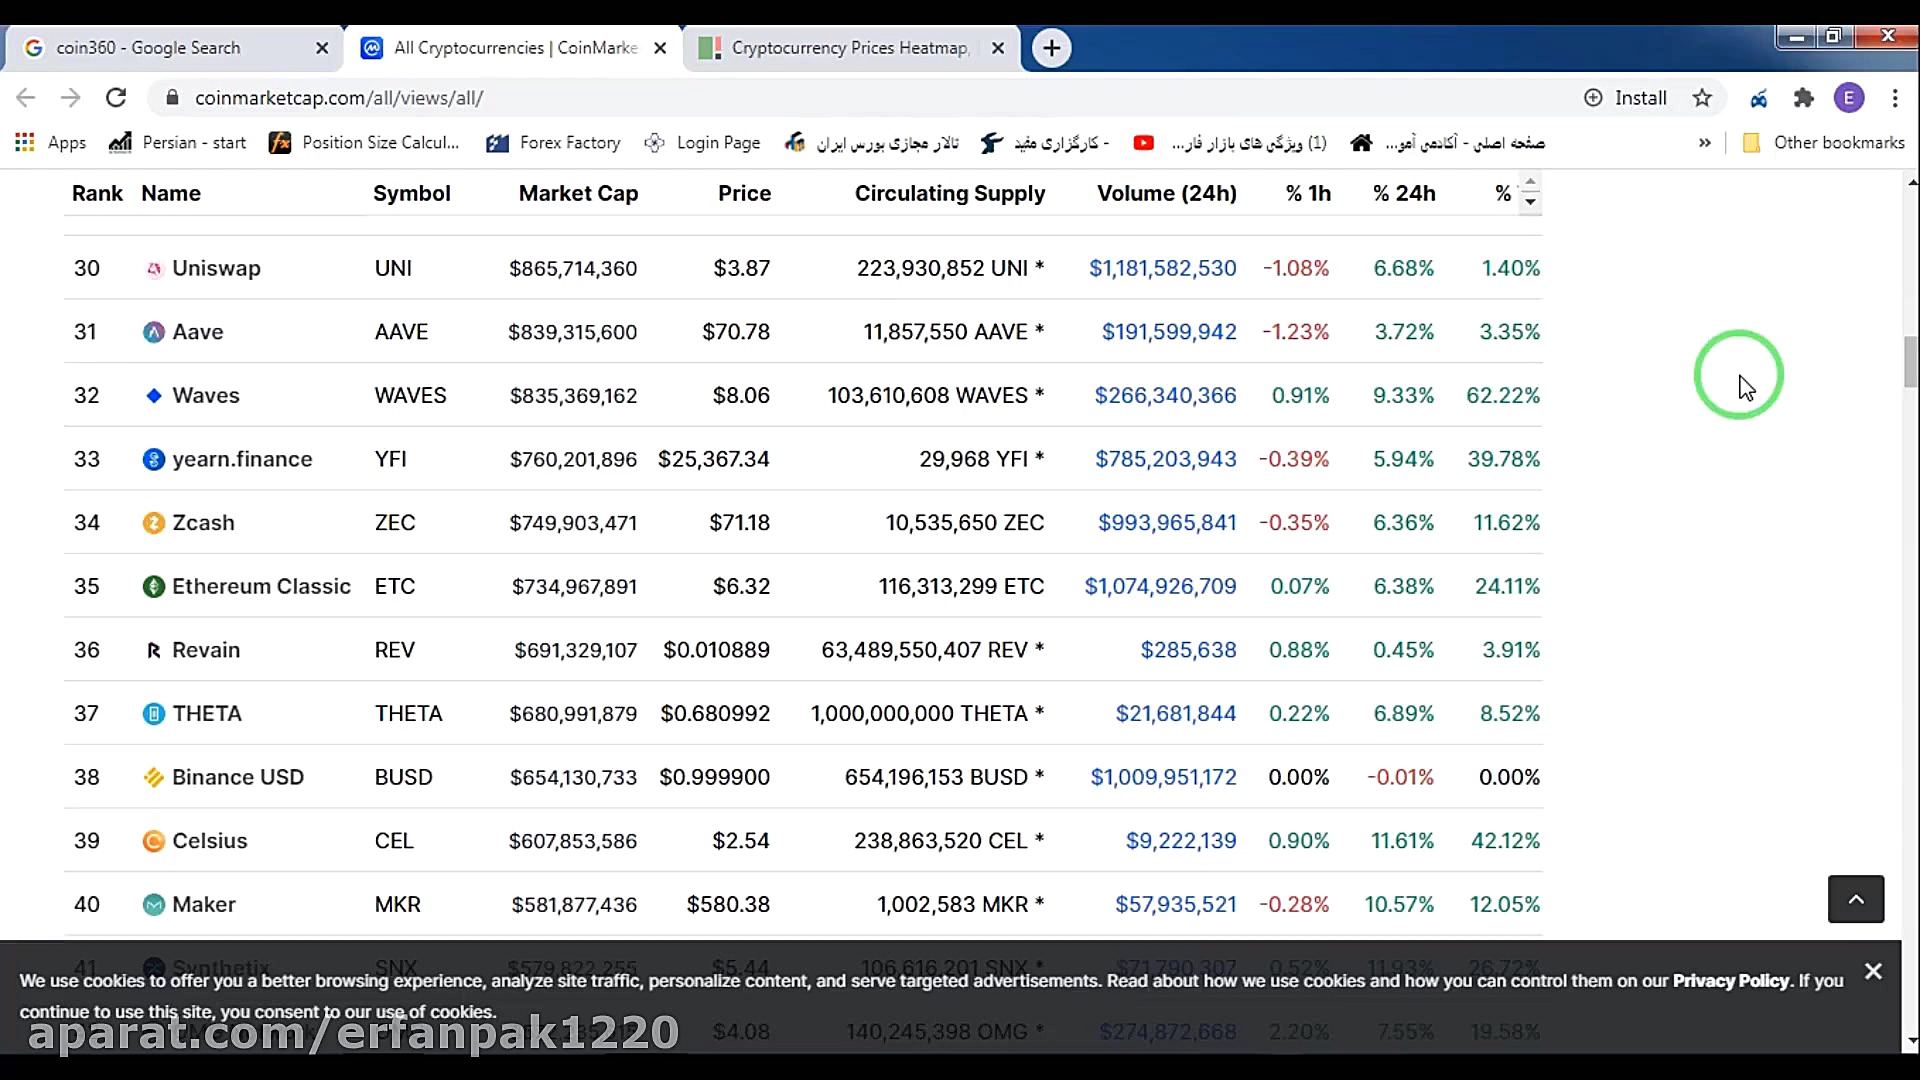Close the coin360 Google Search tab
This screenshot has height=1080, width=1920.
pos(322,48)
